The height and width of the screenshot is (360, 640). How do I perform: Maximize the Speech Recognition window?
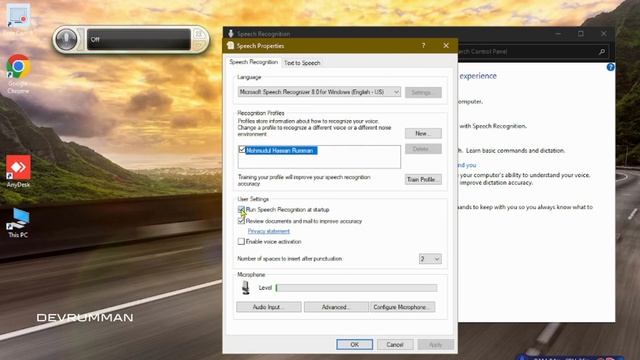pos(580,33)
